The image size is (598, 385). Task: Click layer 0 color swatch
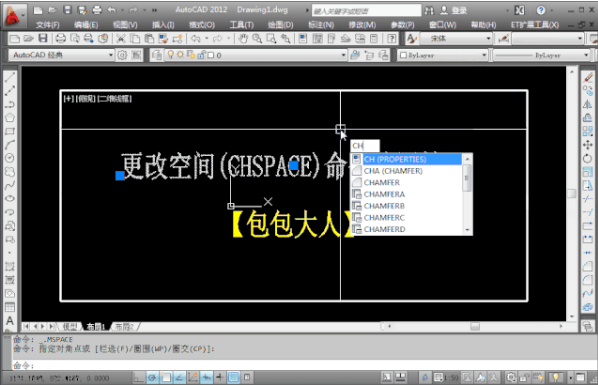211,55
